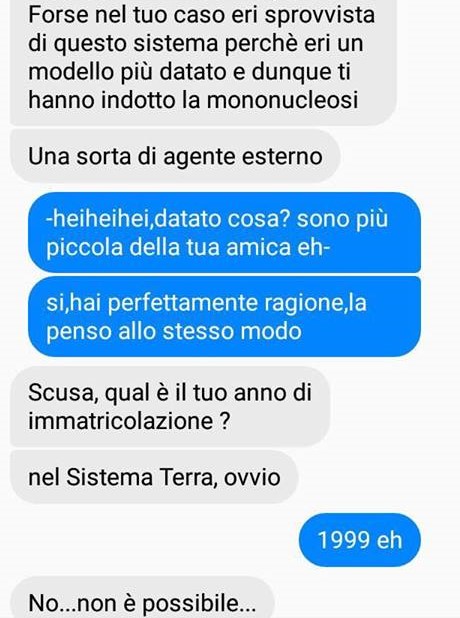Tap the word 'immatricolazione' in the grey bubble
The width and height of the screenshot is (460, 618).
coord(121,421)
